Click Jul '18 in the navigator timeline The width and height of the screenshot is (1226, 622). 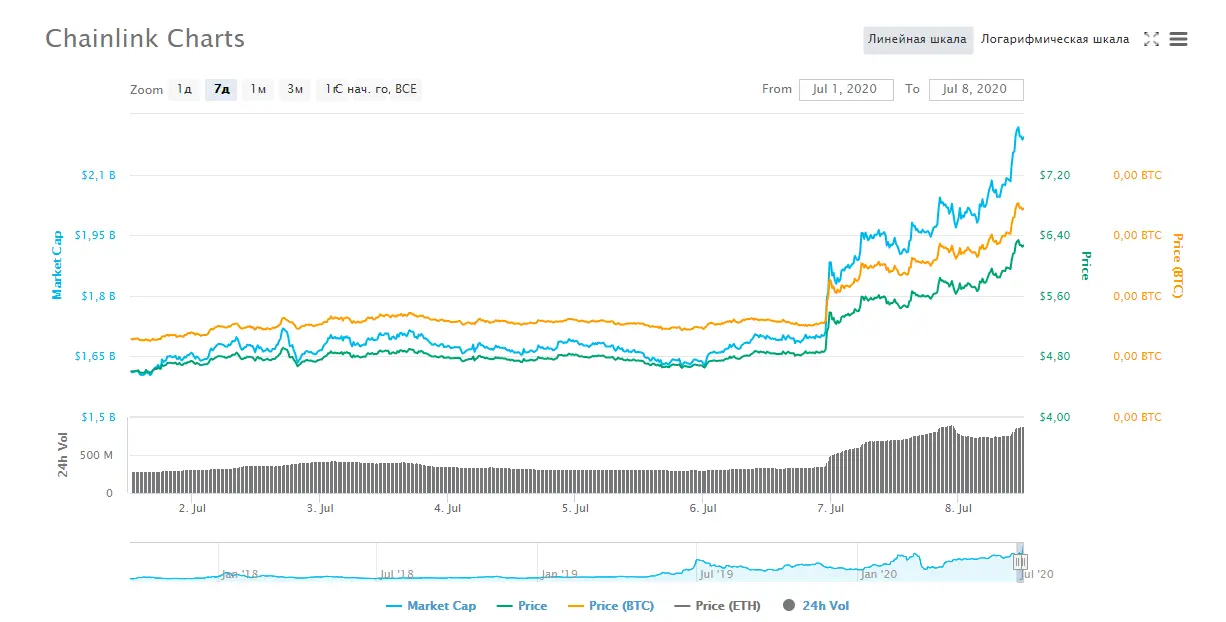coord(398,574)
